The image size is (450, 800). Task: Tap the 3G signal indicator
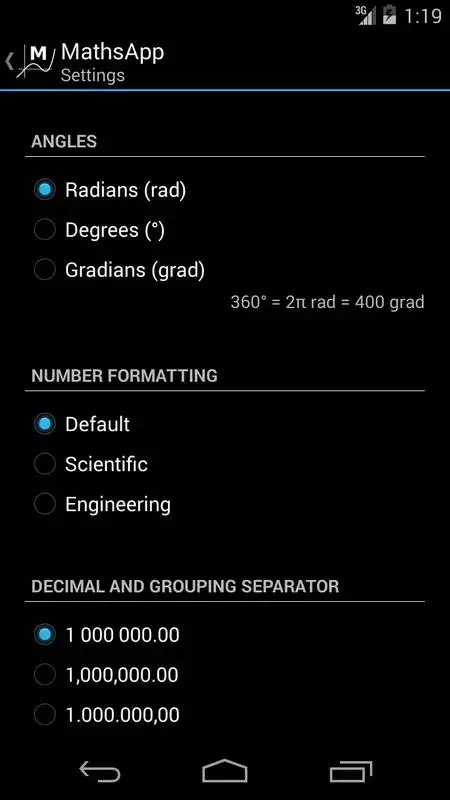(x=366, y=15)
